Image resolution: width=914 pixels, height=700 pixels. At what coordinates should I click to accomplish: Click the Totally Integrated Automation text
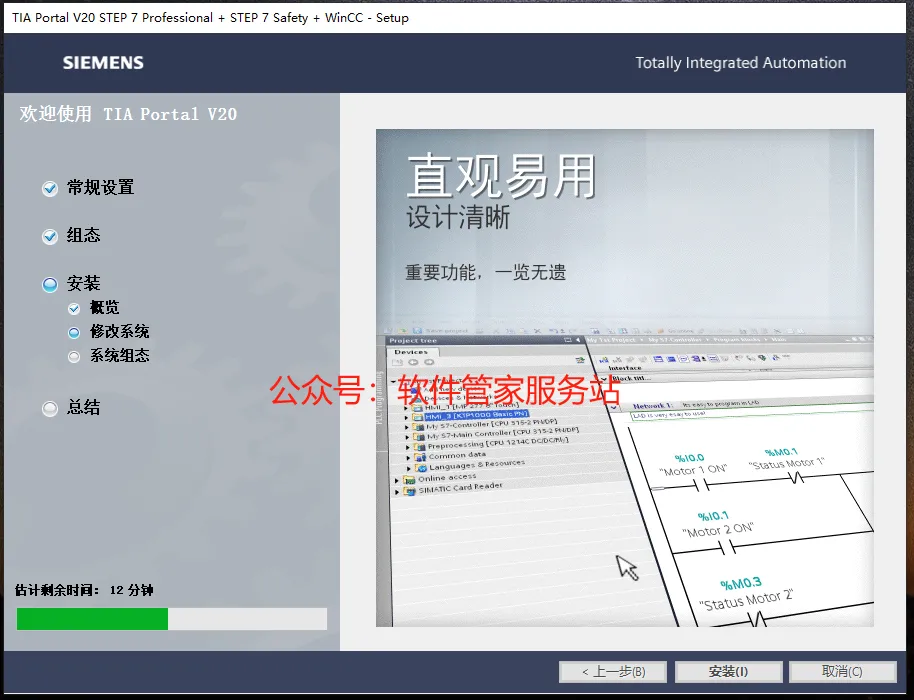point(740,62)
